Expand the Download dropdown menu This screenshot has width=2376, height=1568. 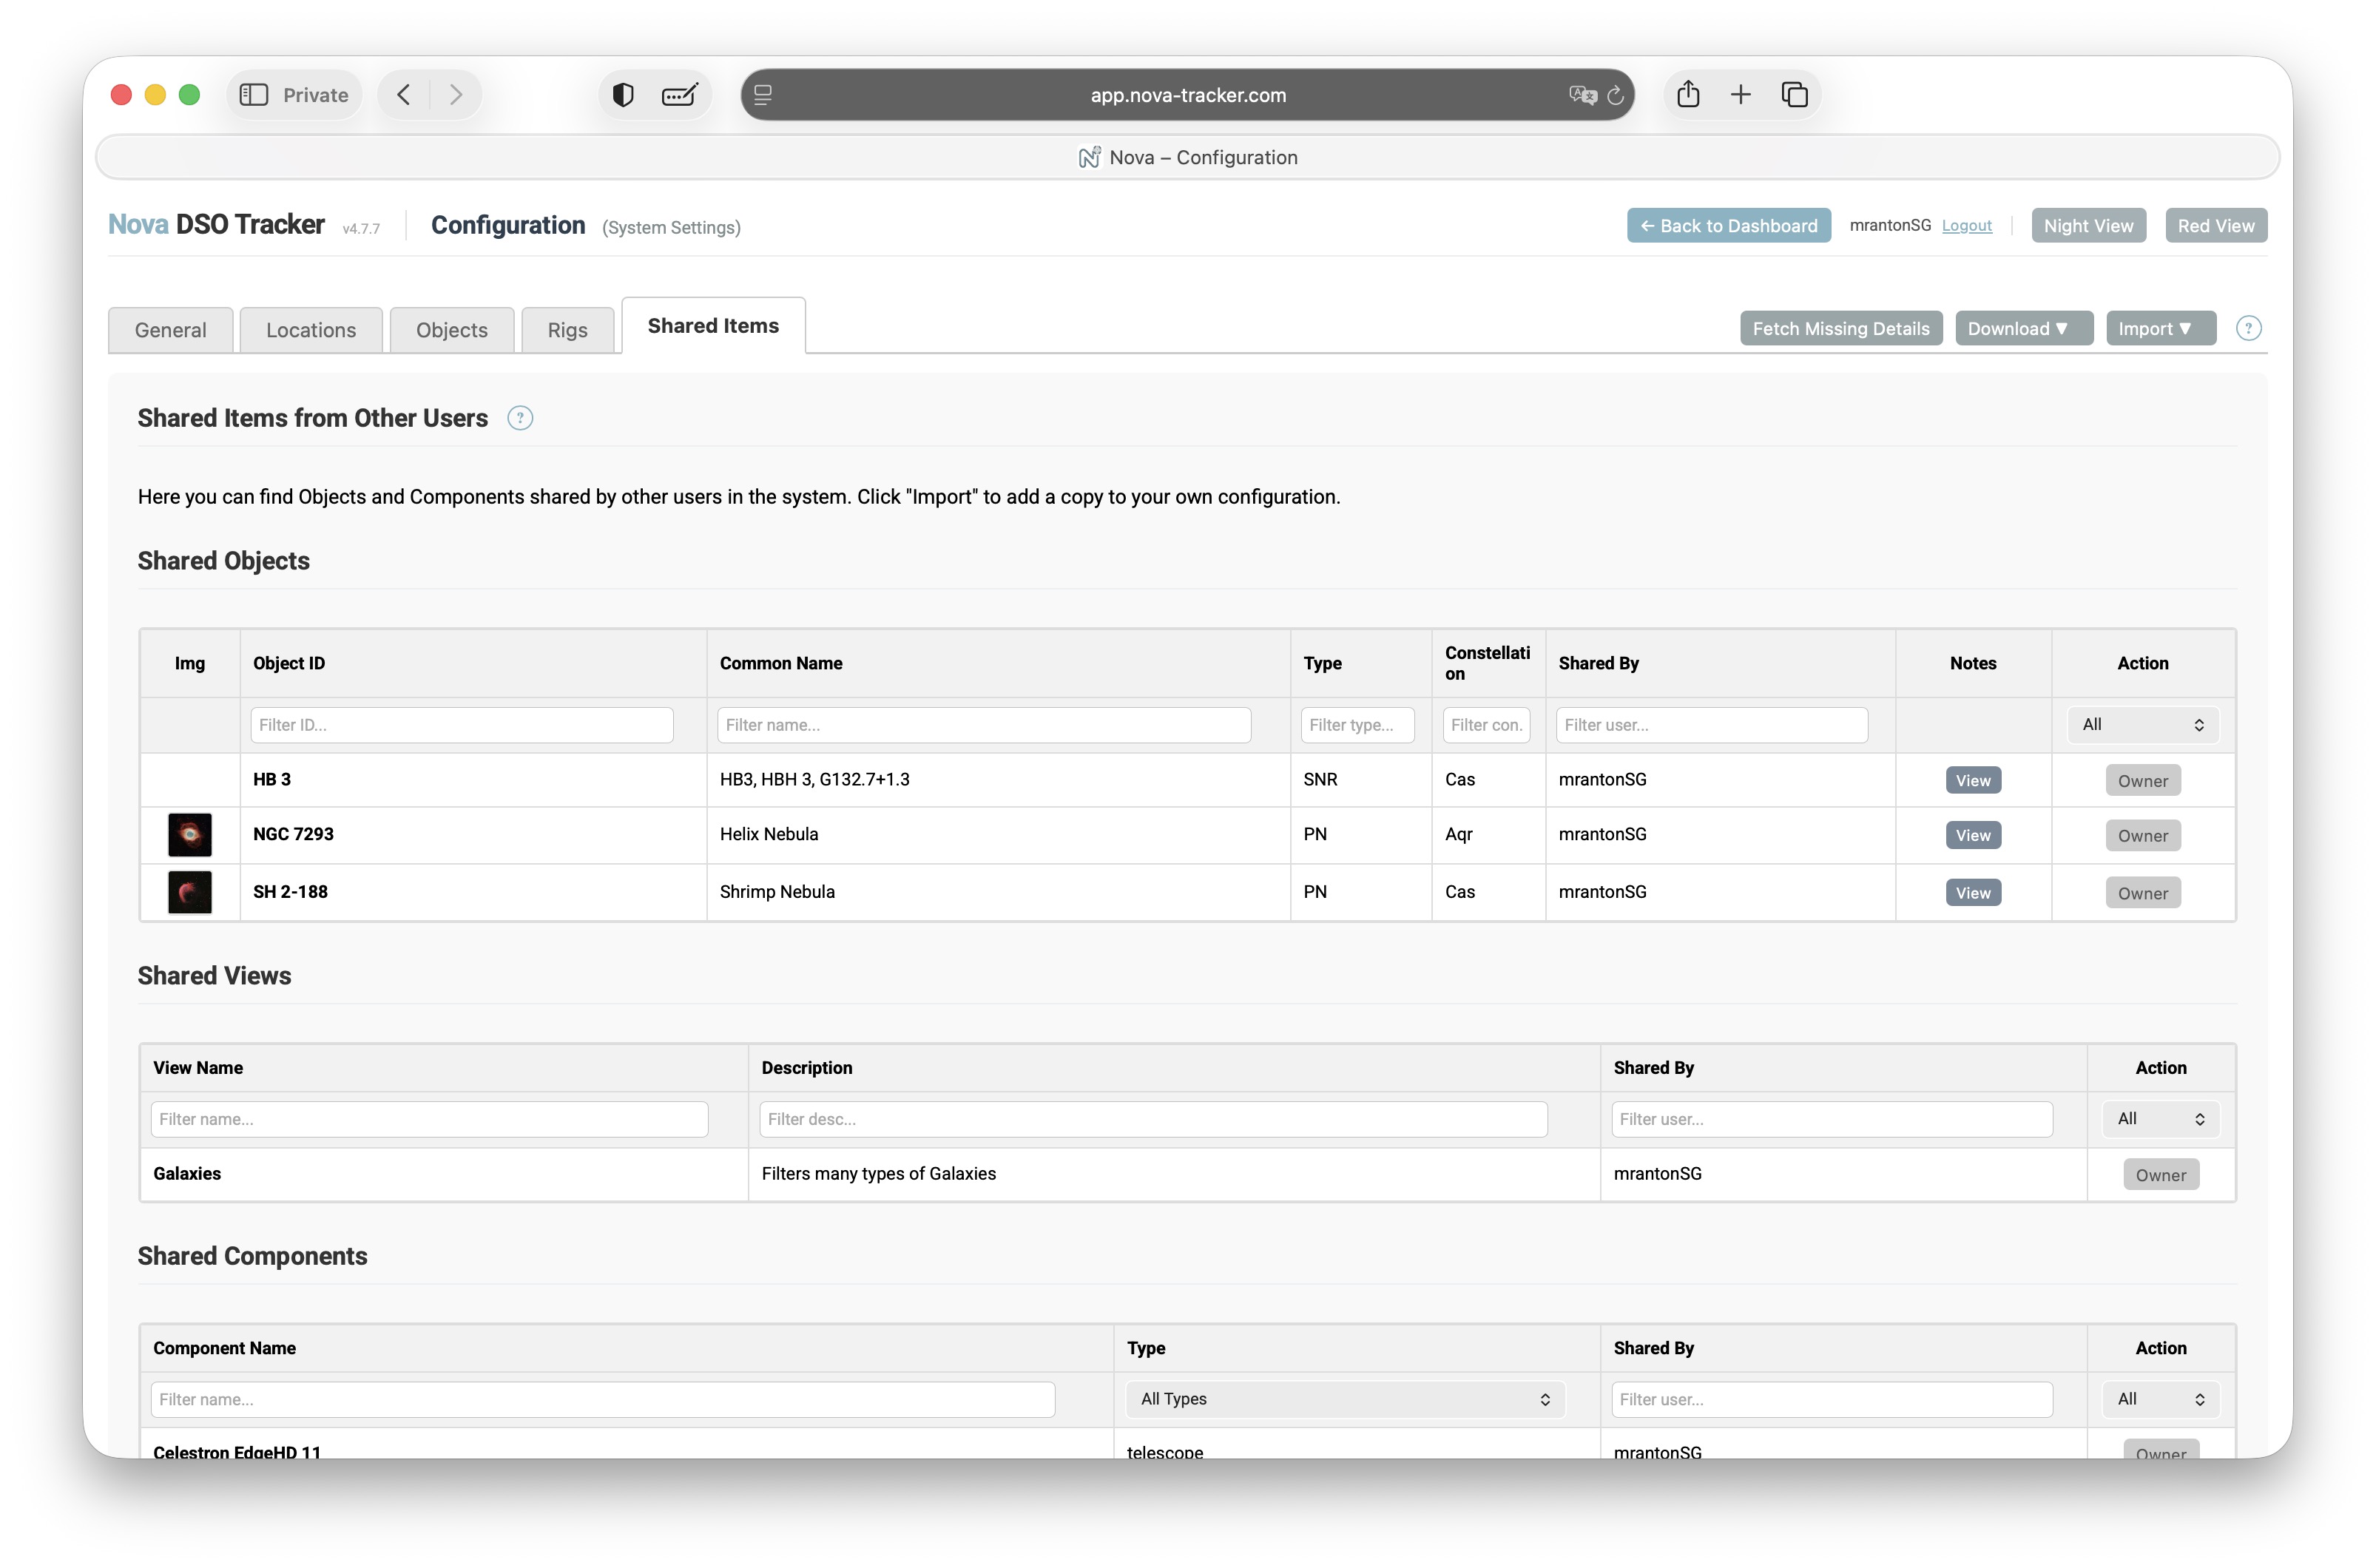pyautogui.click(x=2023, y=328)
